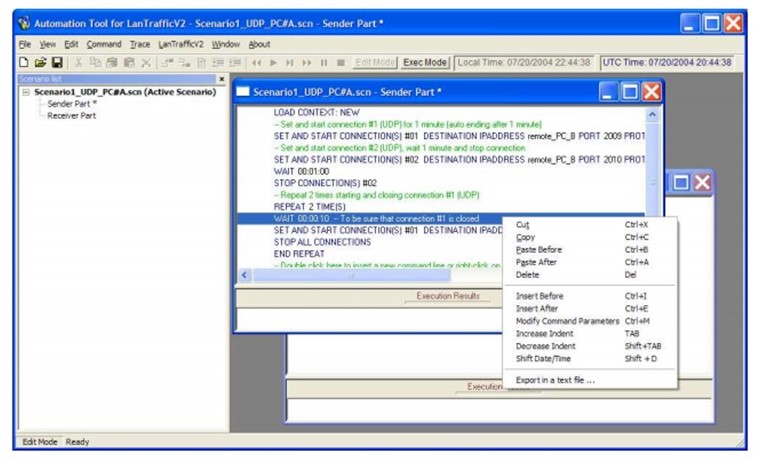This screenshot has width=759, height=461.
Task: Click the Pause execution icon
Action: 324,62
